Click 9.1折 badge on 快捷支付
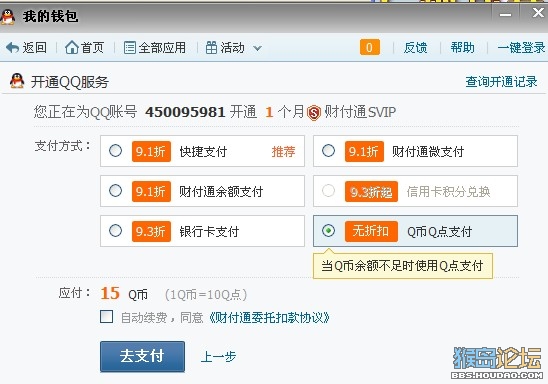The height and width of the screenshot is (384, 548). tap(151, 151)
